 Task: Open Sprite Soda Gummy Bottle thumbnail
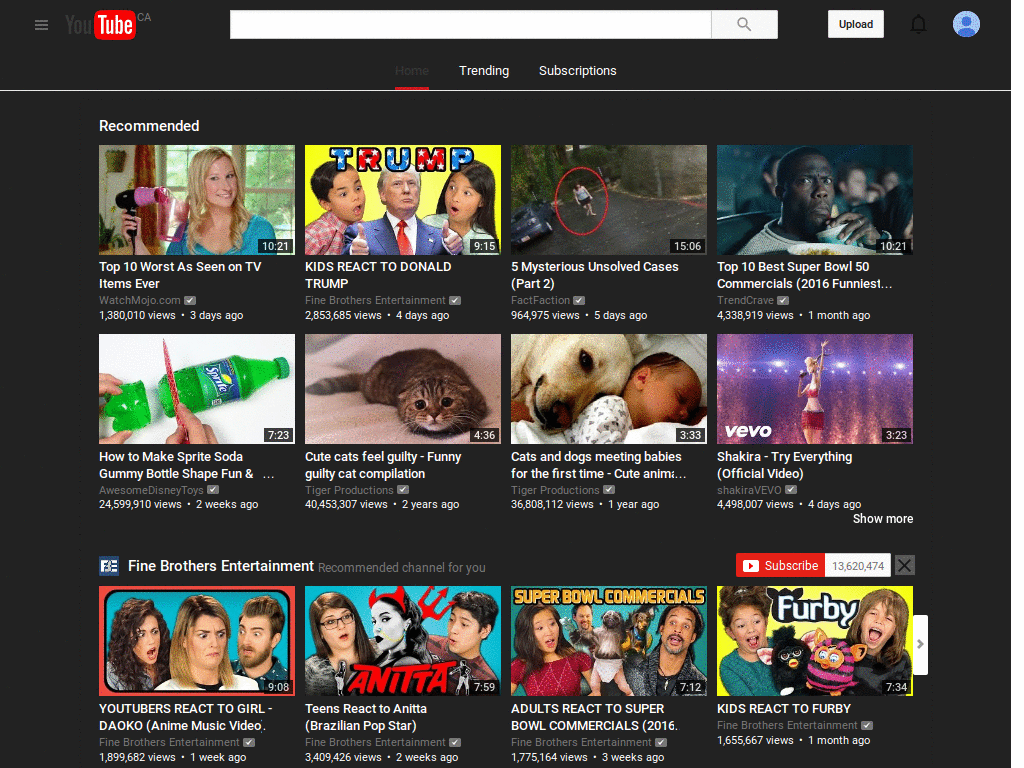coord(197,389)
